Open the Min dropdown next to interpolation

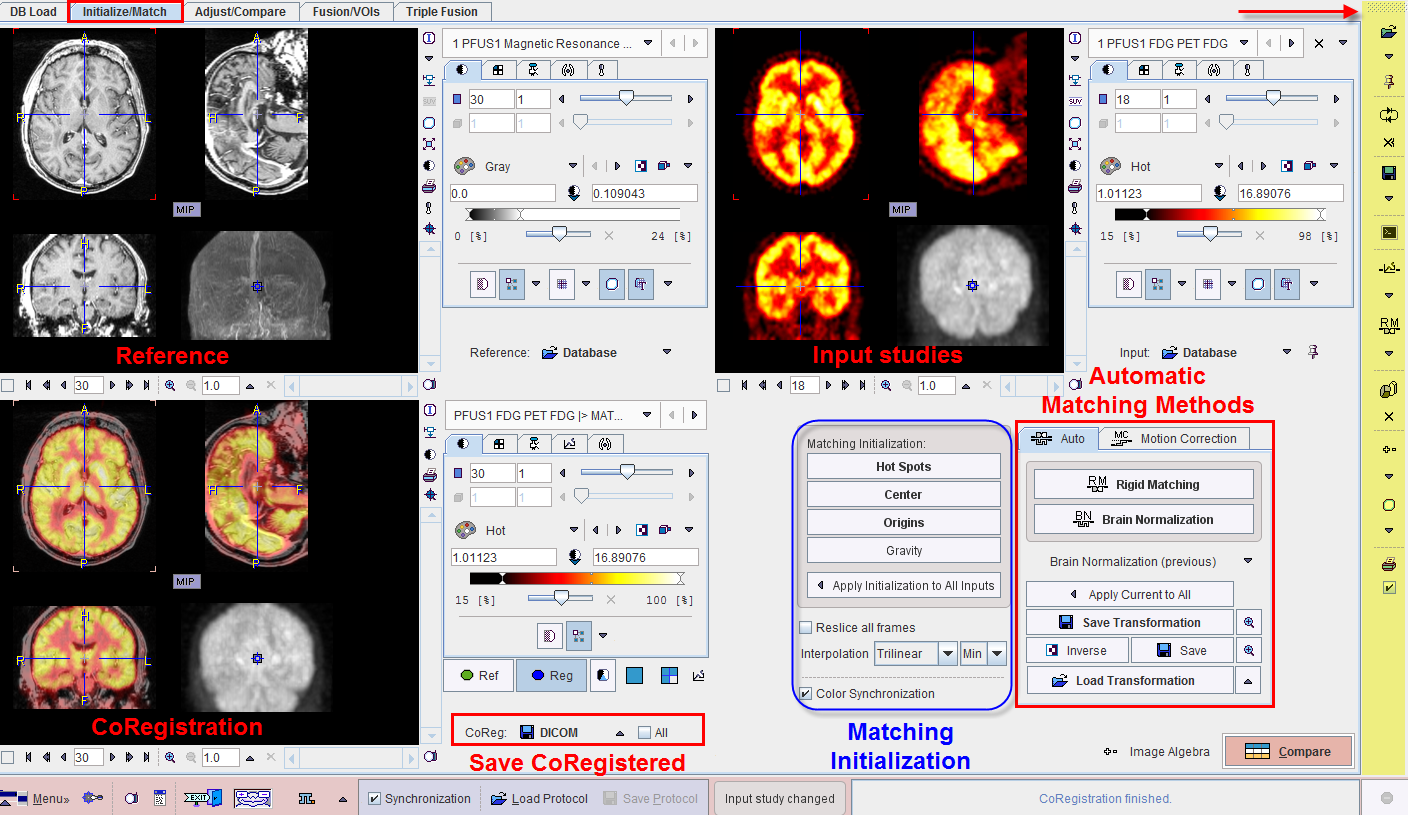996,654
